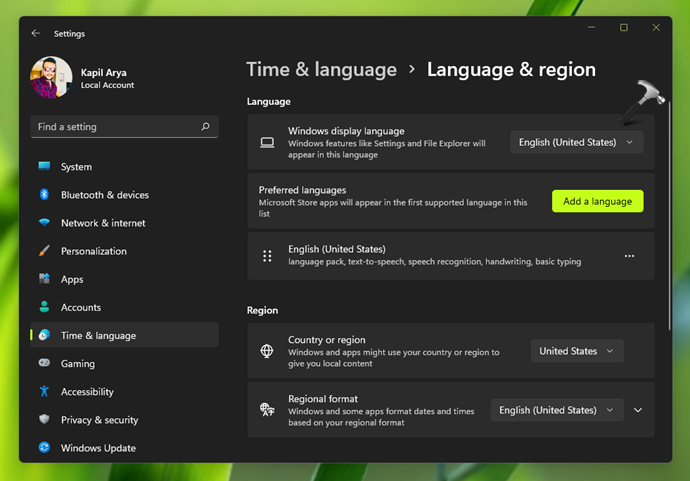Open Windows display language dropdown
This screenshot has width=690, height=481.
pyautogui.click(x=576, y=142)
